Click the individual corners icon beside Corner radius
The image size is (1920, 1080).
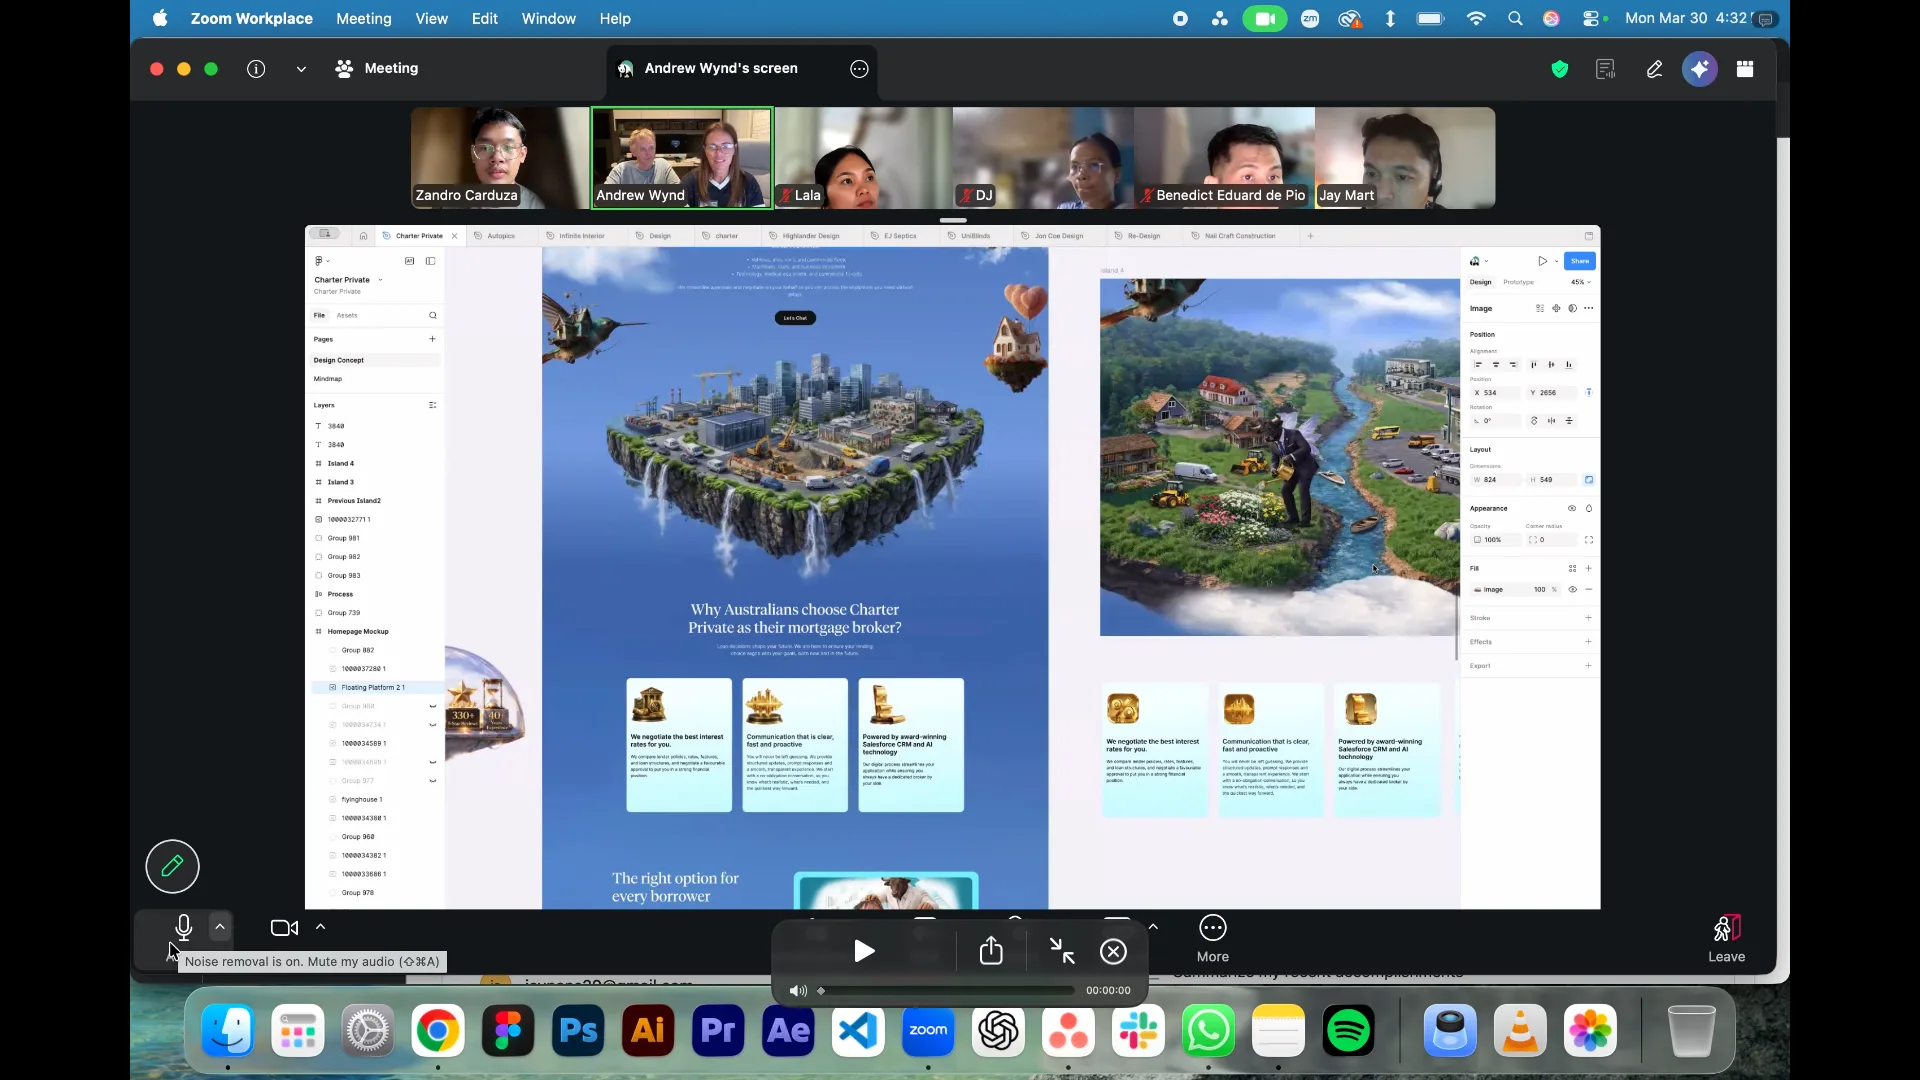[x=1589, y=540]
